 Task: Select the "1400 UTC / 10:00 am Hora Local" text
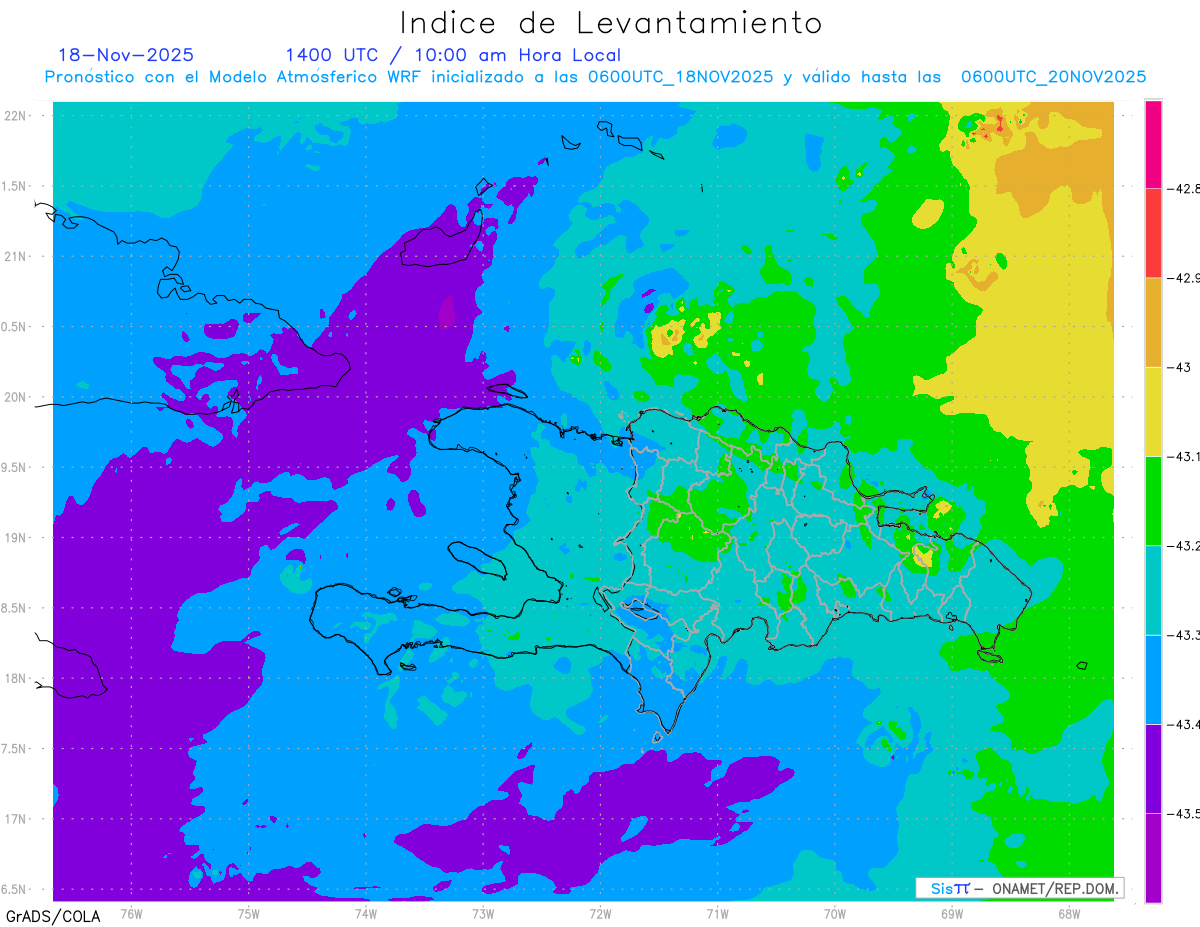[453, 56]
